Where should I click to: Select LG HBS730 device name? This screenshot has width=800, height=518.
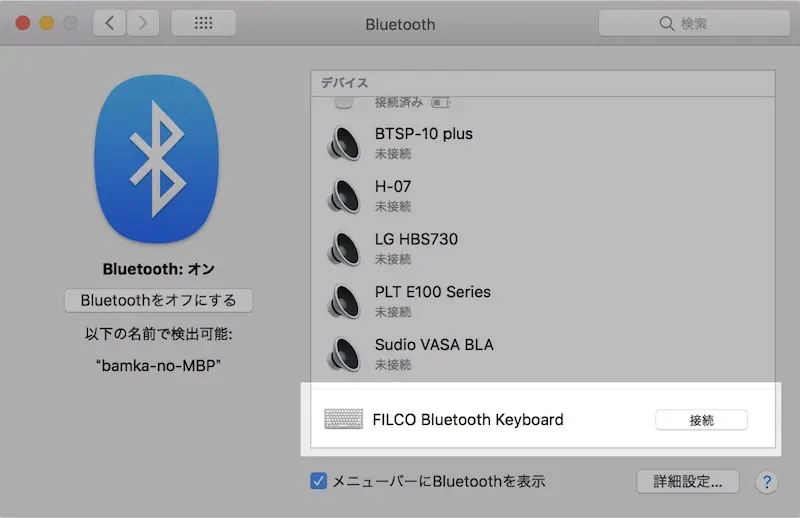(x=416, y=239)
